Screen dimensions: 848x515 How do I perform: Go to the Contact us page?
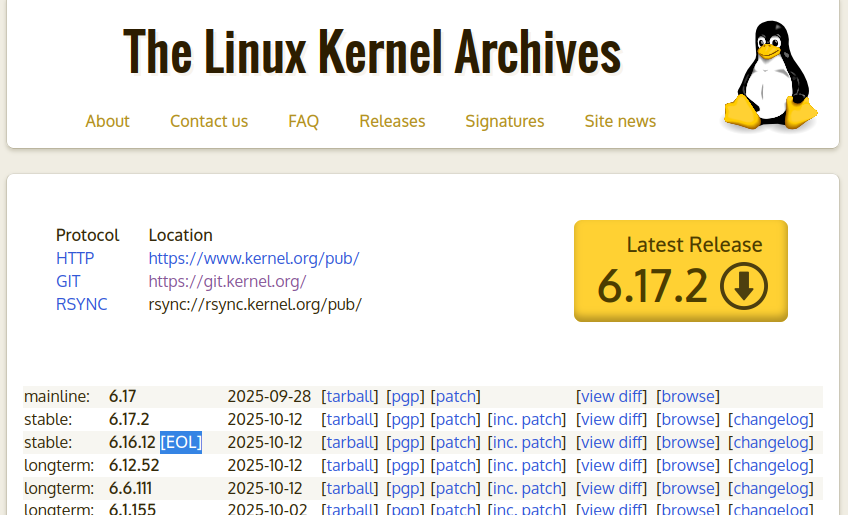click(209, 121)
